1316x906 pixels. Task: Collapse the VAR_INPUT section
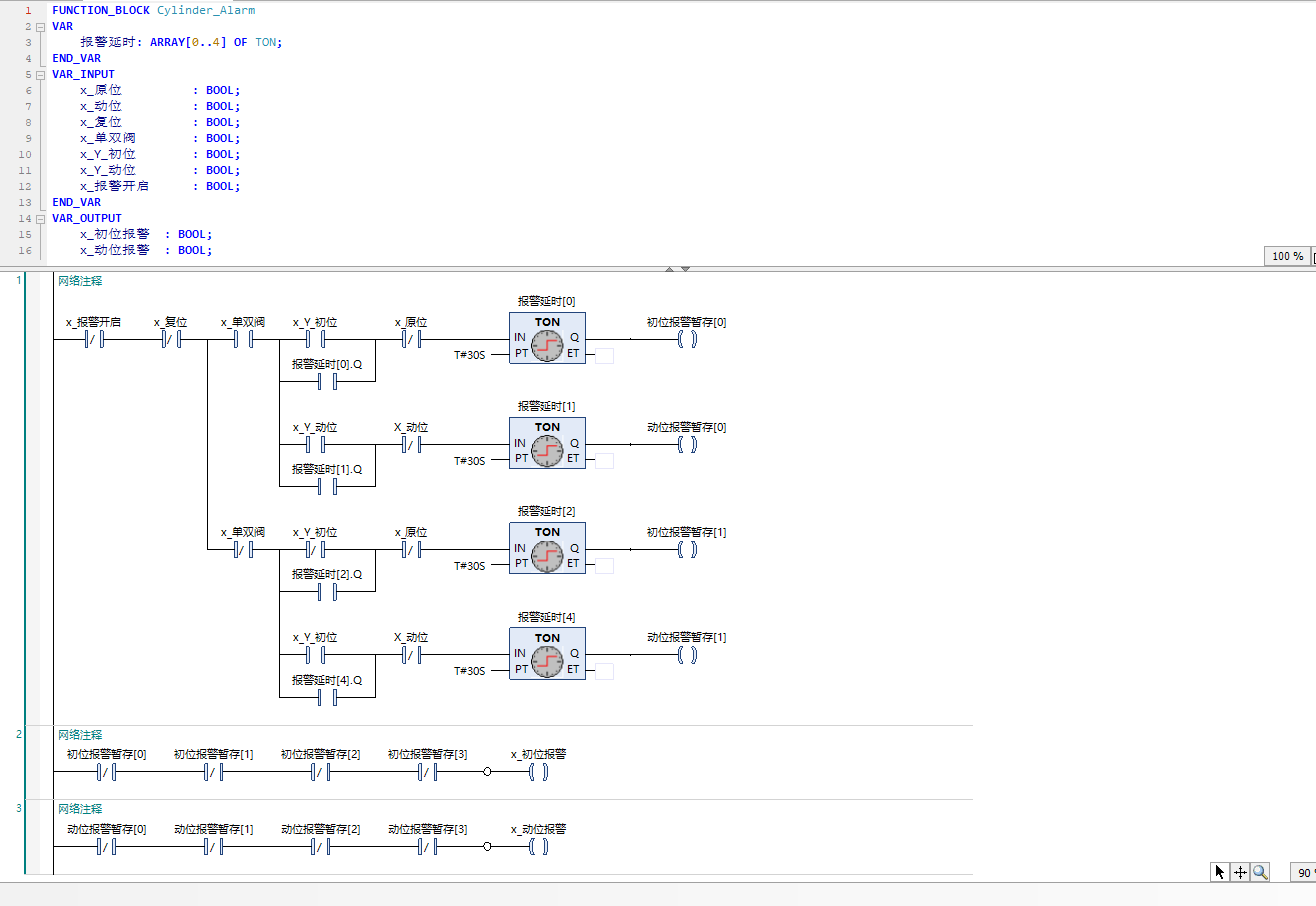pos(41,75)
